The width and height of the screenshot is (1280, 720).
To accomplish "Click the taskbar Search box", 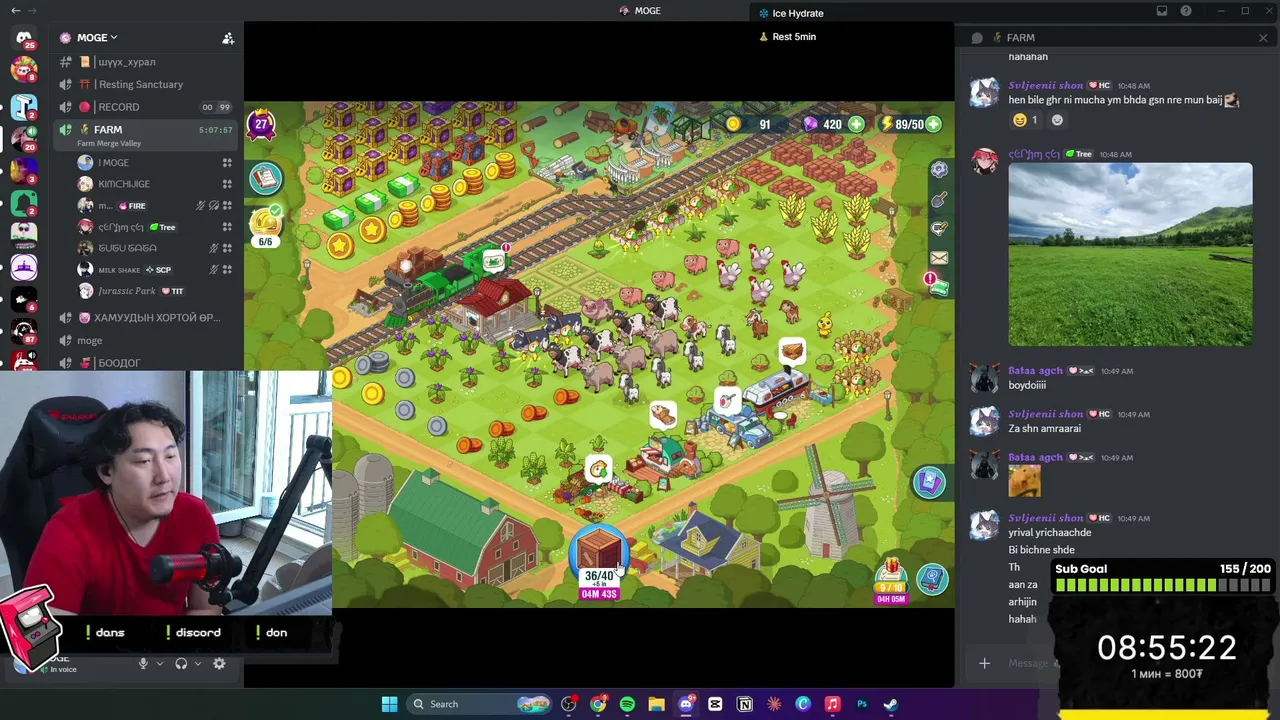I will [x=478, y=704].
